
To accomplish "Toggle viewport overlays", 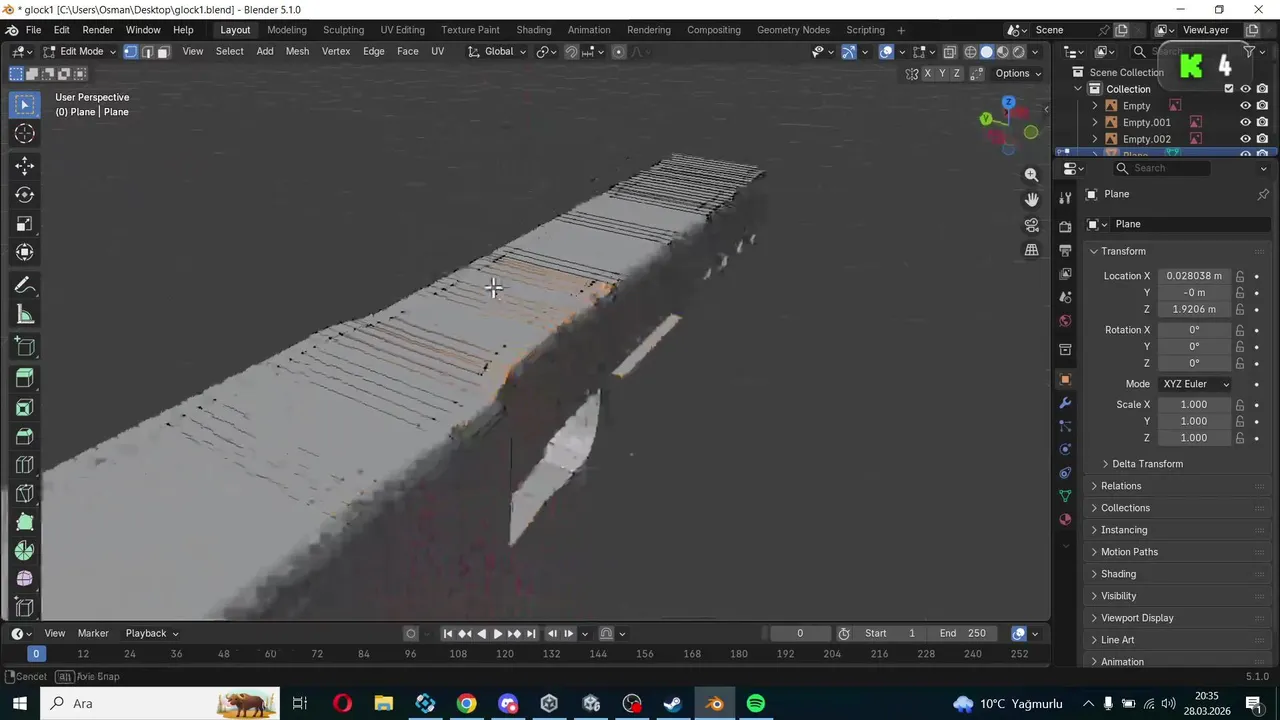I will 886,52.
